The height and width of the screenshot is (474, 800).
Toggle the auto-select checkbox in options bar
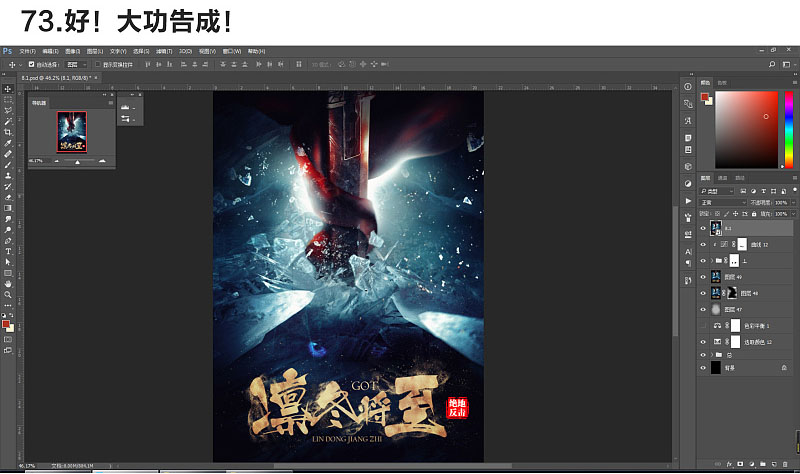click(31, 64)
